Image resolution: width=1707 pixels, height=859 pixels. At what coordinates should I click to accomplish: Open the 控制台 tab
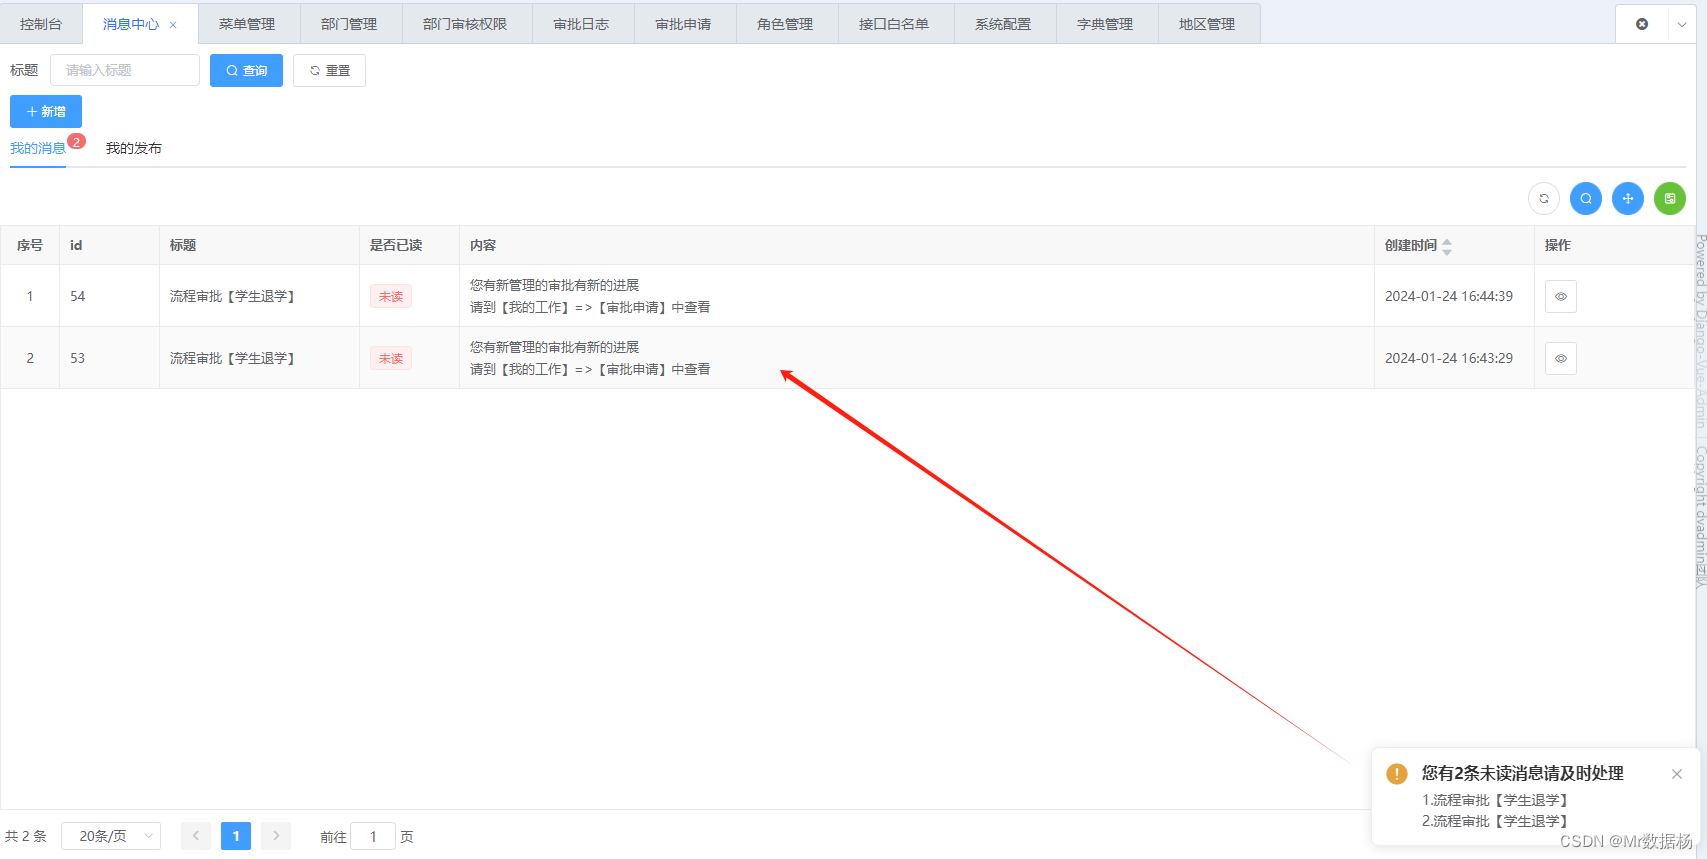tap(41, 24)
